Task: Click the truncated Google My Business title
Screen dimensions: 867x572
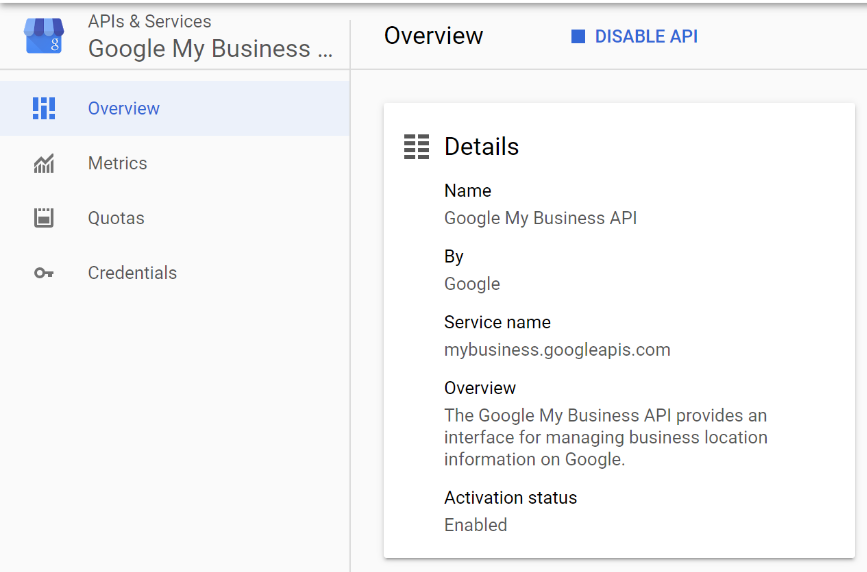Action: (211, 49)
